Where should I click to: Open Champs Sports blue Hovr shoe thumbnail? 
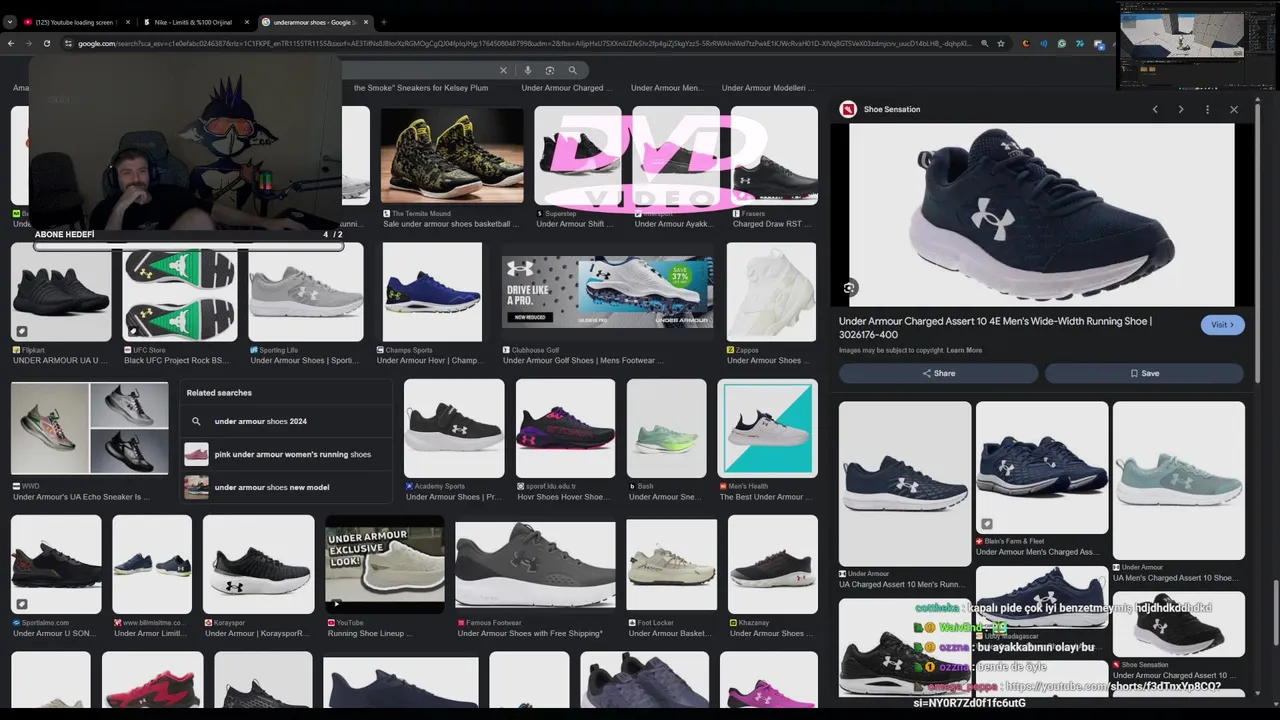pos(432,292)
